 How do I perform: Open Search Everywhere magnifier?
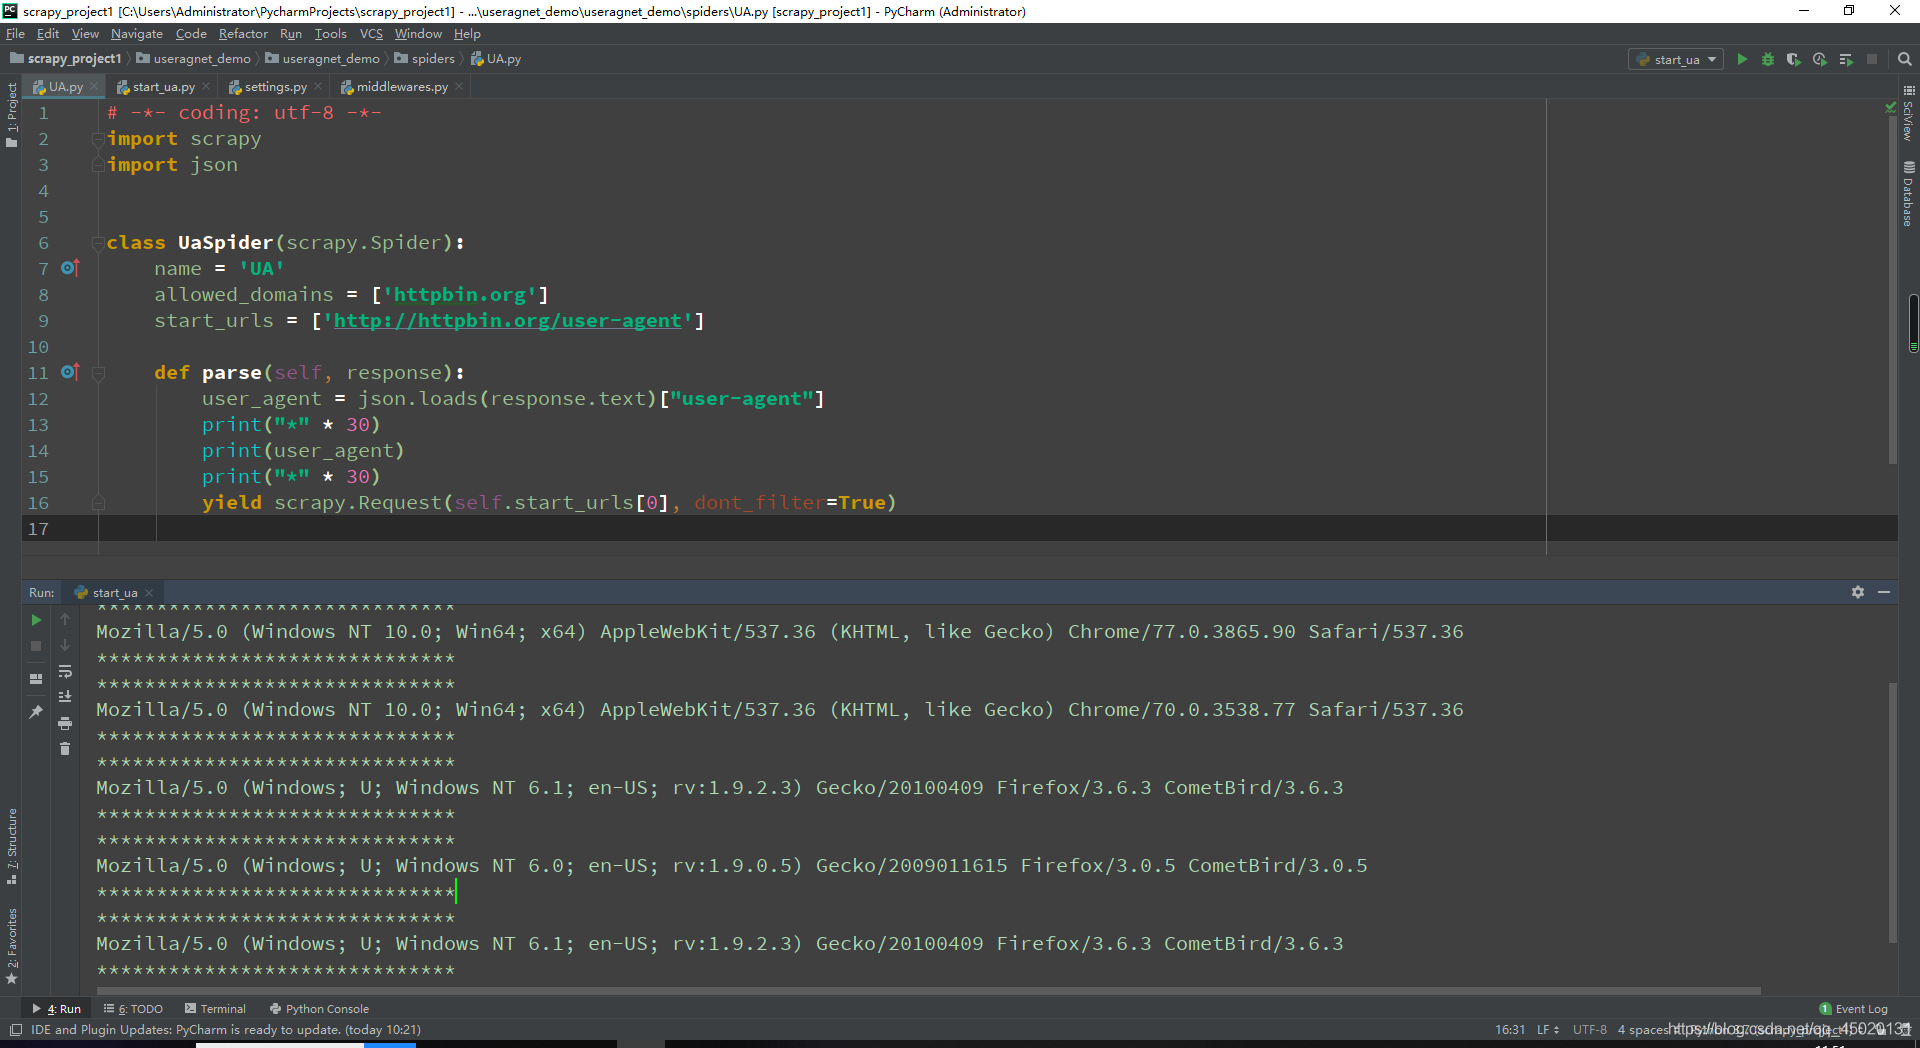(1905, 60)
